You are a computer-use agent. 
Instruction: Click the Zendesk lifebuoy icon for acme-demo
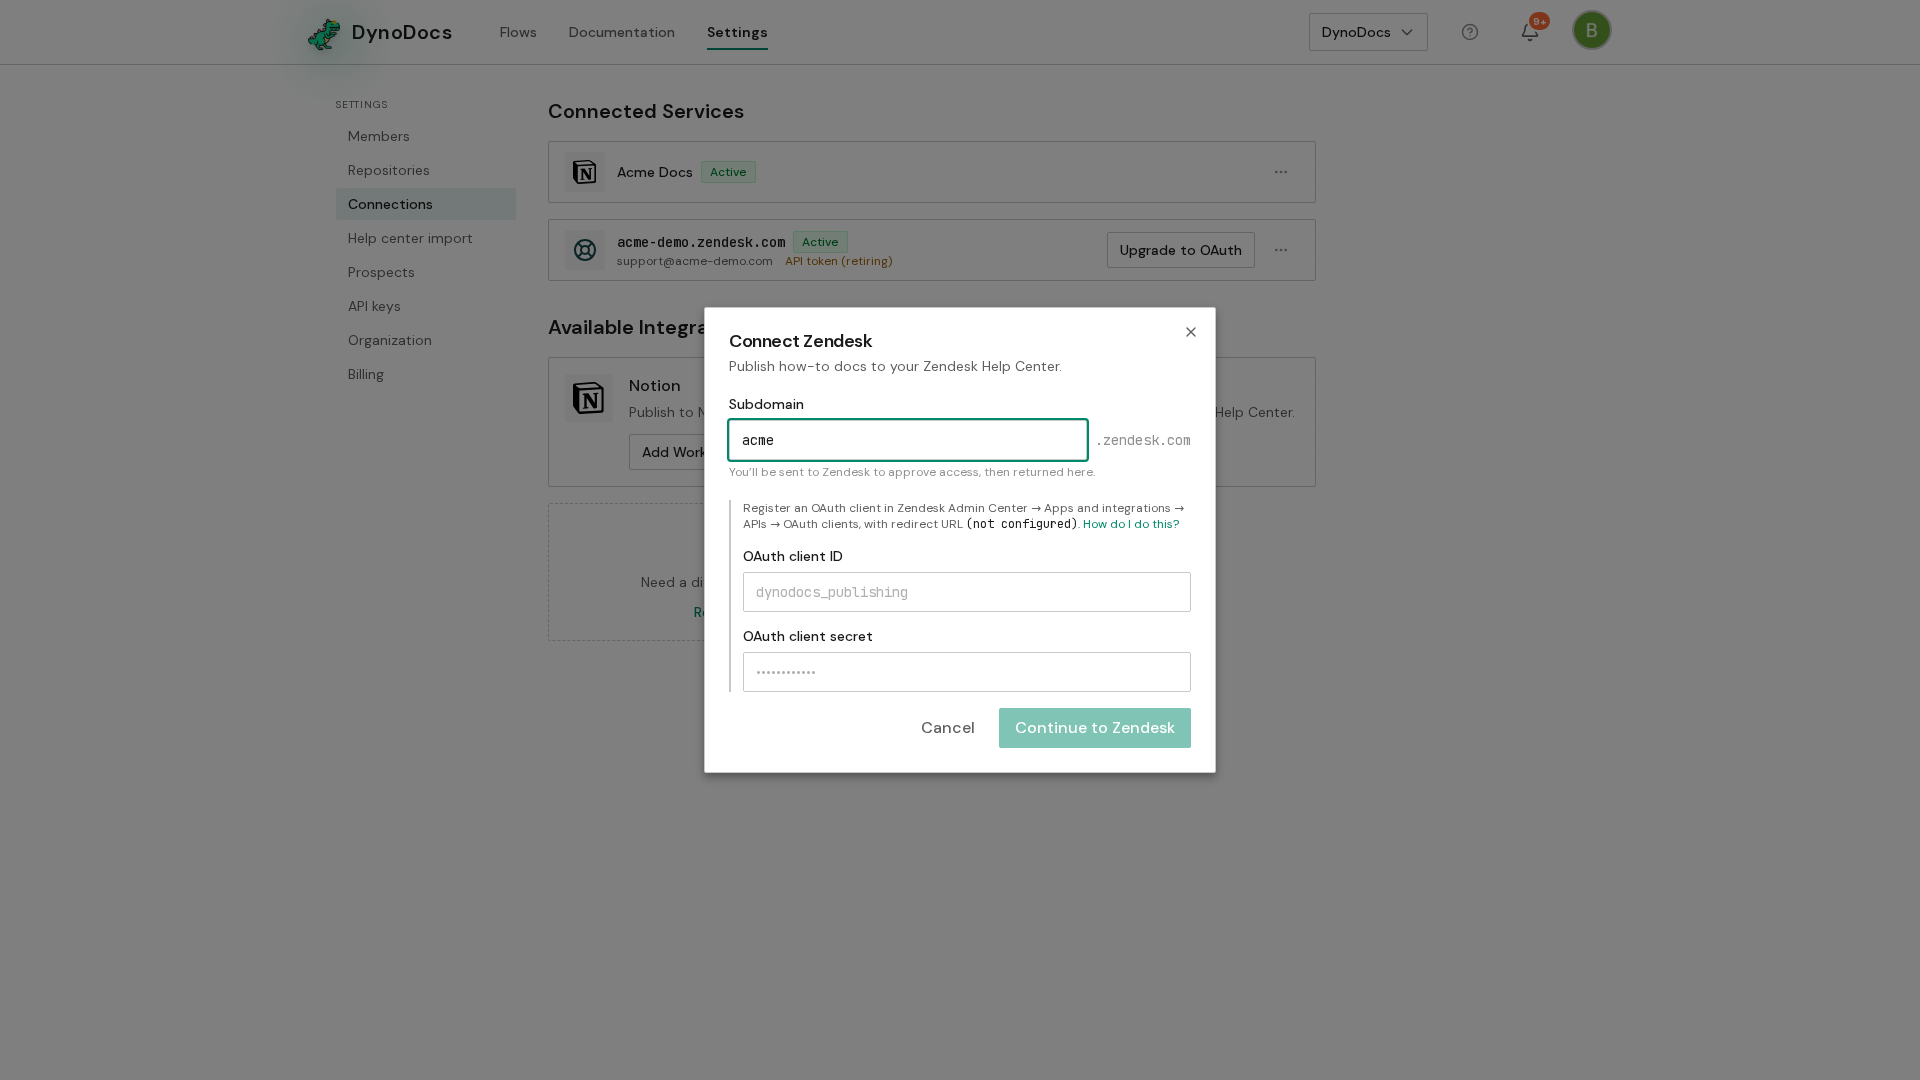(585, 250)
